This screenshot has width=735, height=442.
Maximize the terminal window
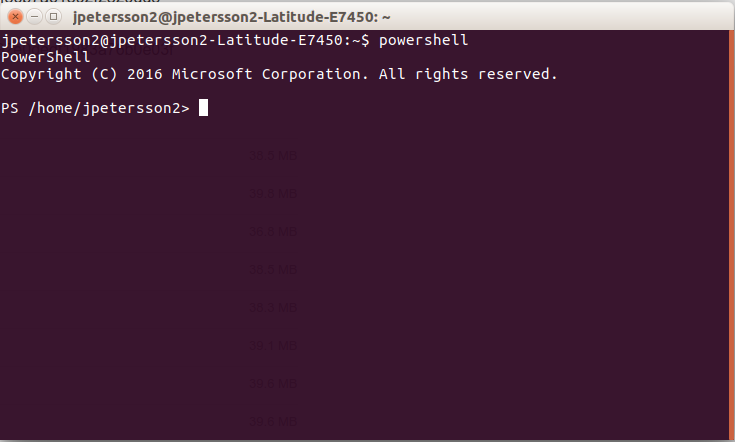pos(53,17)
